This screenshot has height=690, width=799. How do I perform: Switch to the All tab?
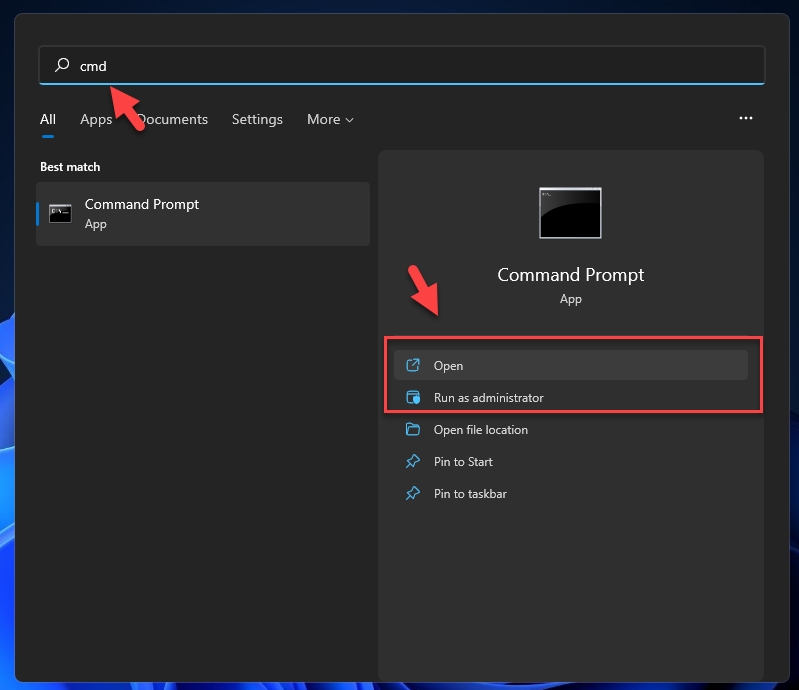click(x=48, y=119)
